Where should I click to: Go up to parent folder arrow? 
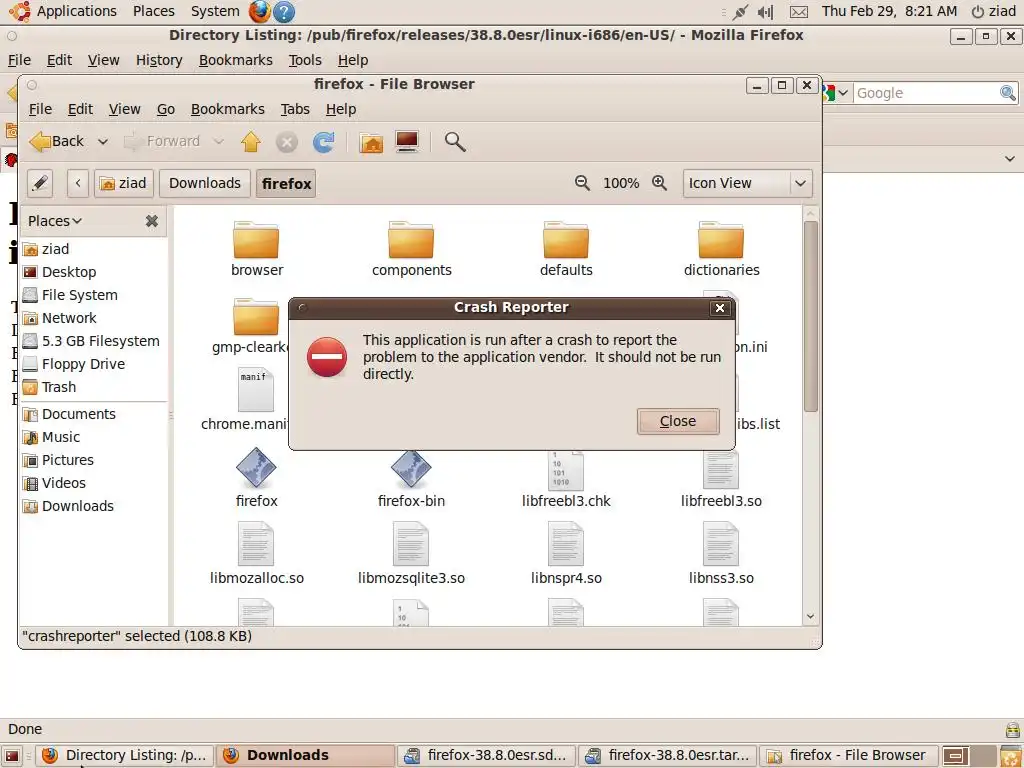[x=251, y=141]
